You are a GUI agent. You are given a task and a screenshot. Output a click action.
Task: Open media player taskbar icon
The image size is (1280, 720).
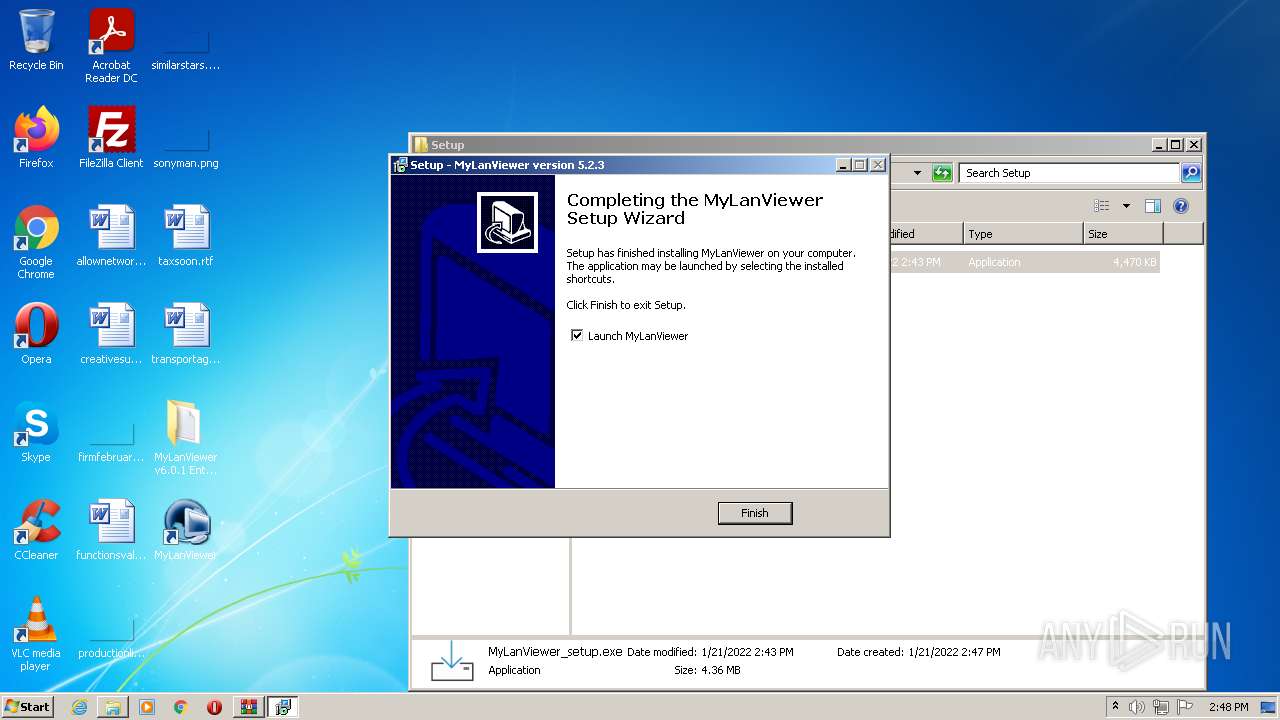[x=147, y=707]
